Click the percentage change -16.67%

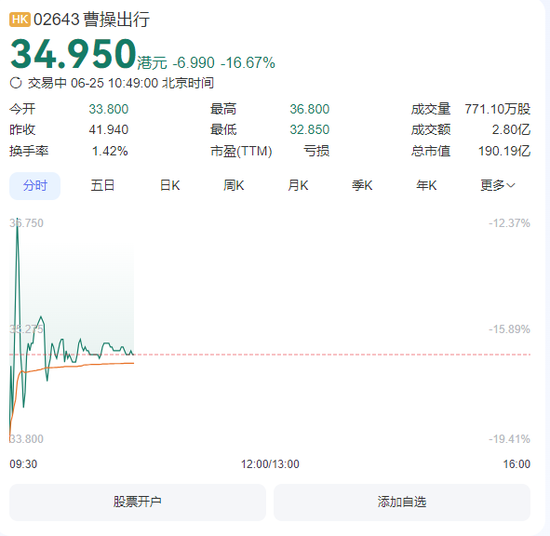248,63
